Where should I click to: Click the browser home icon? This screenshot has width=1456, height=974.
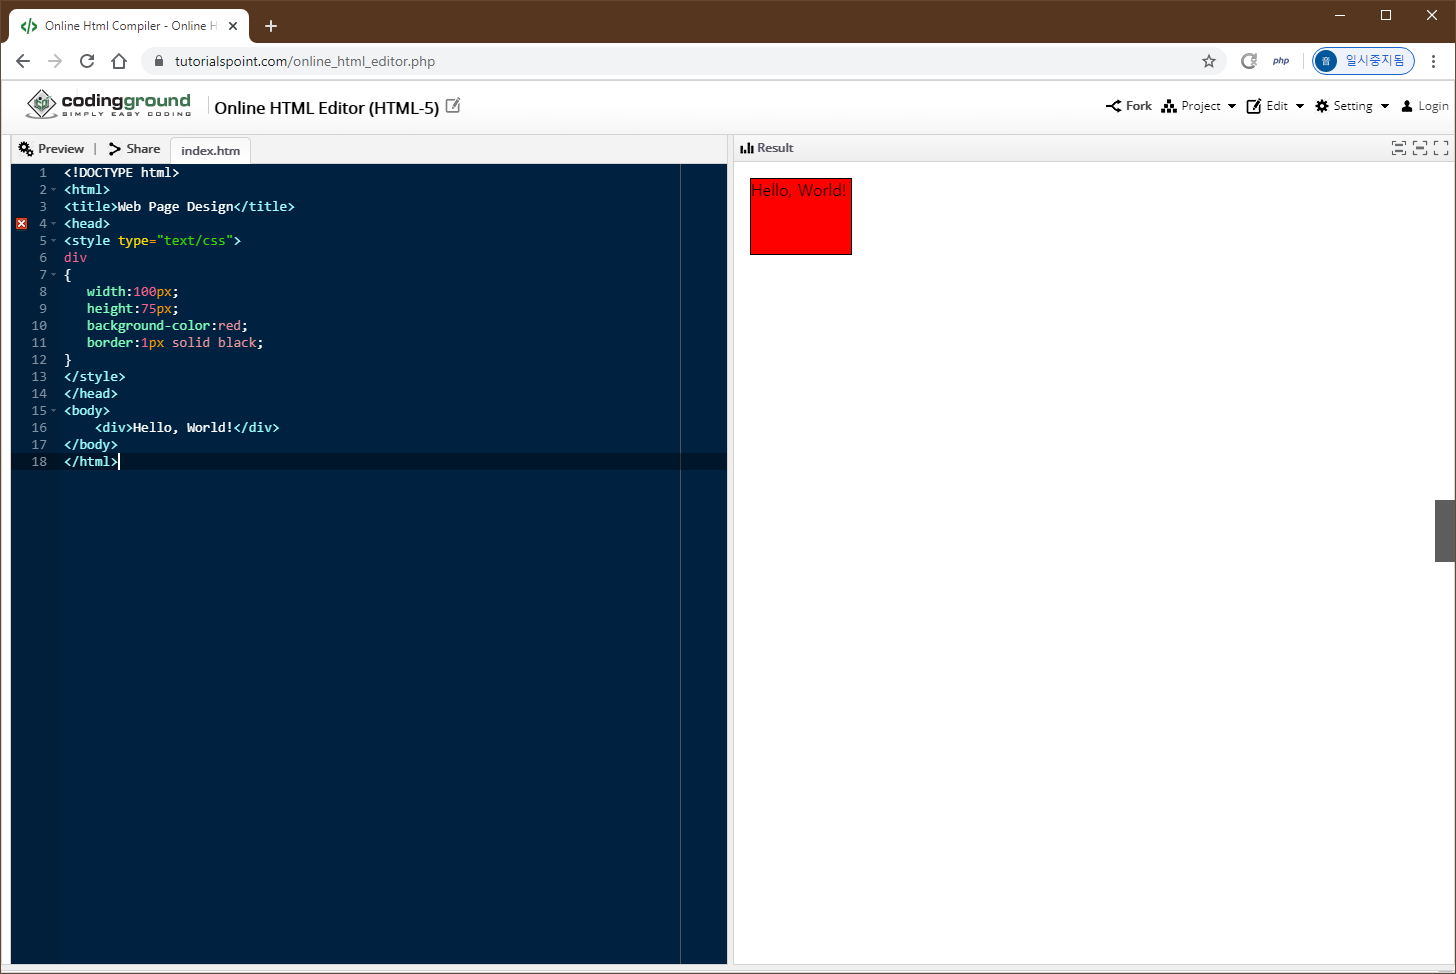coord(119,61)
